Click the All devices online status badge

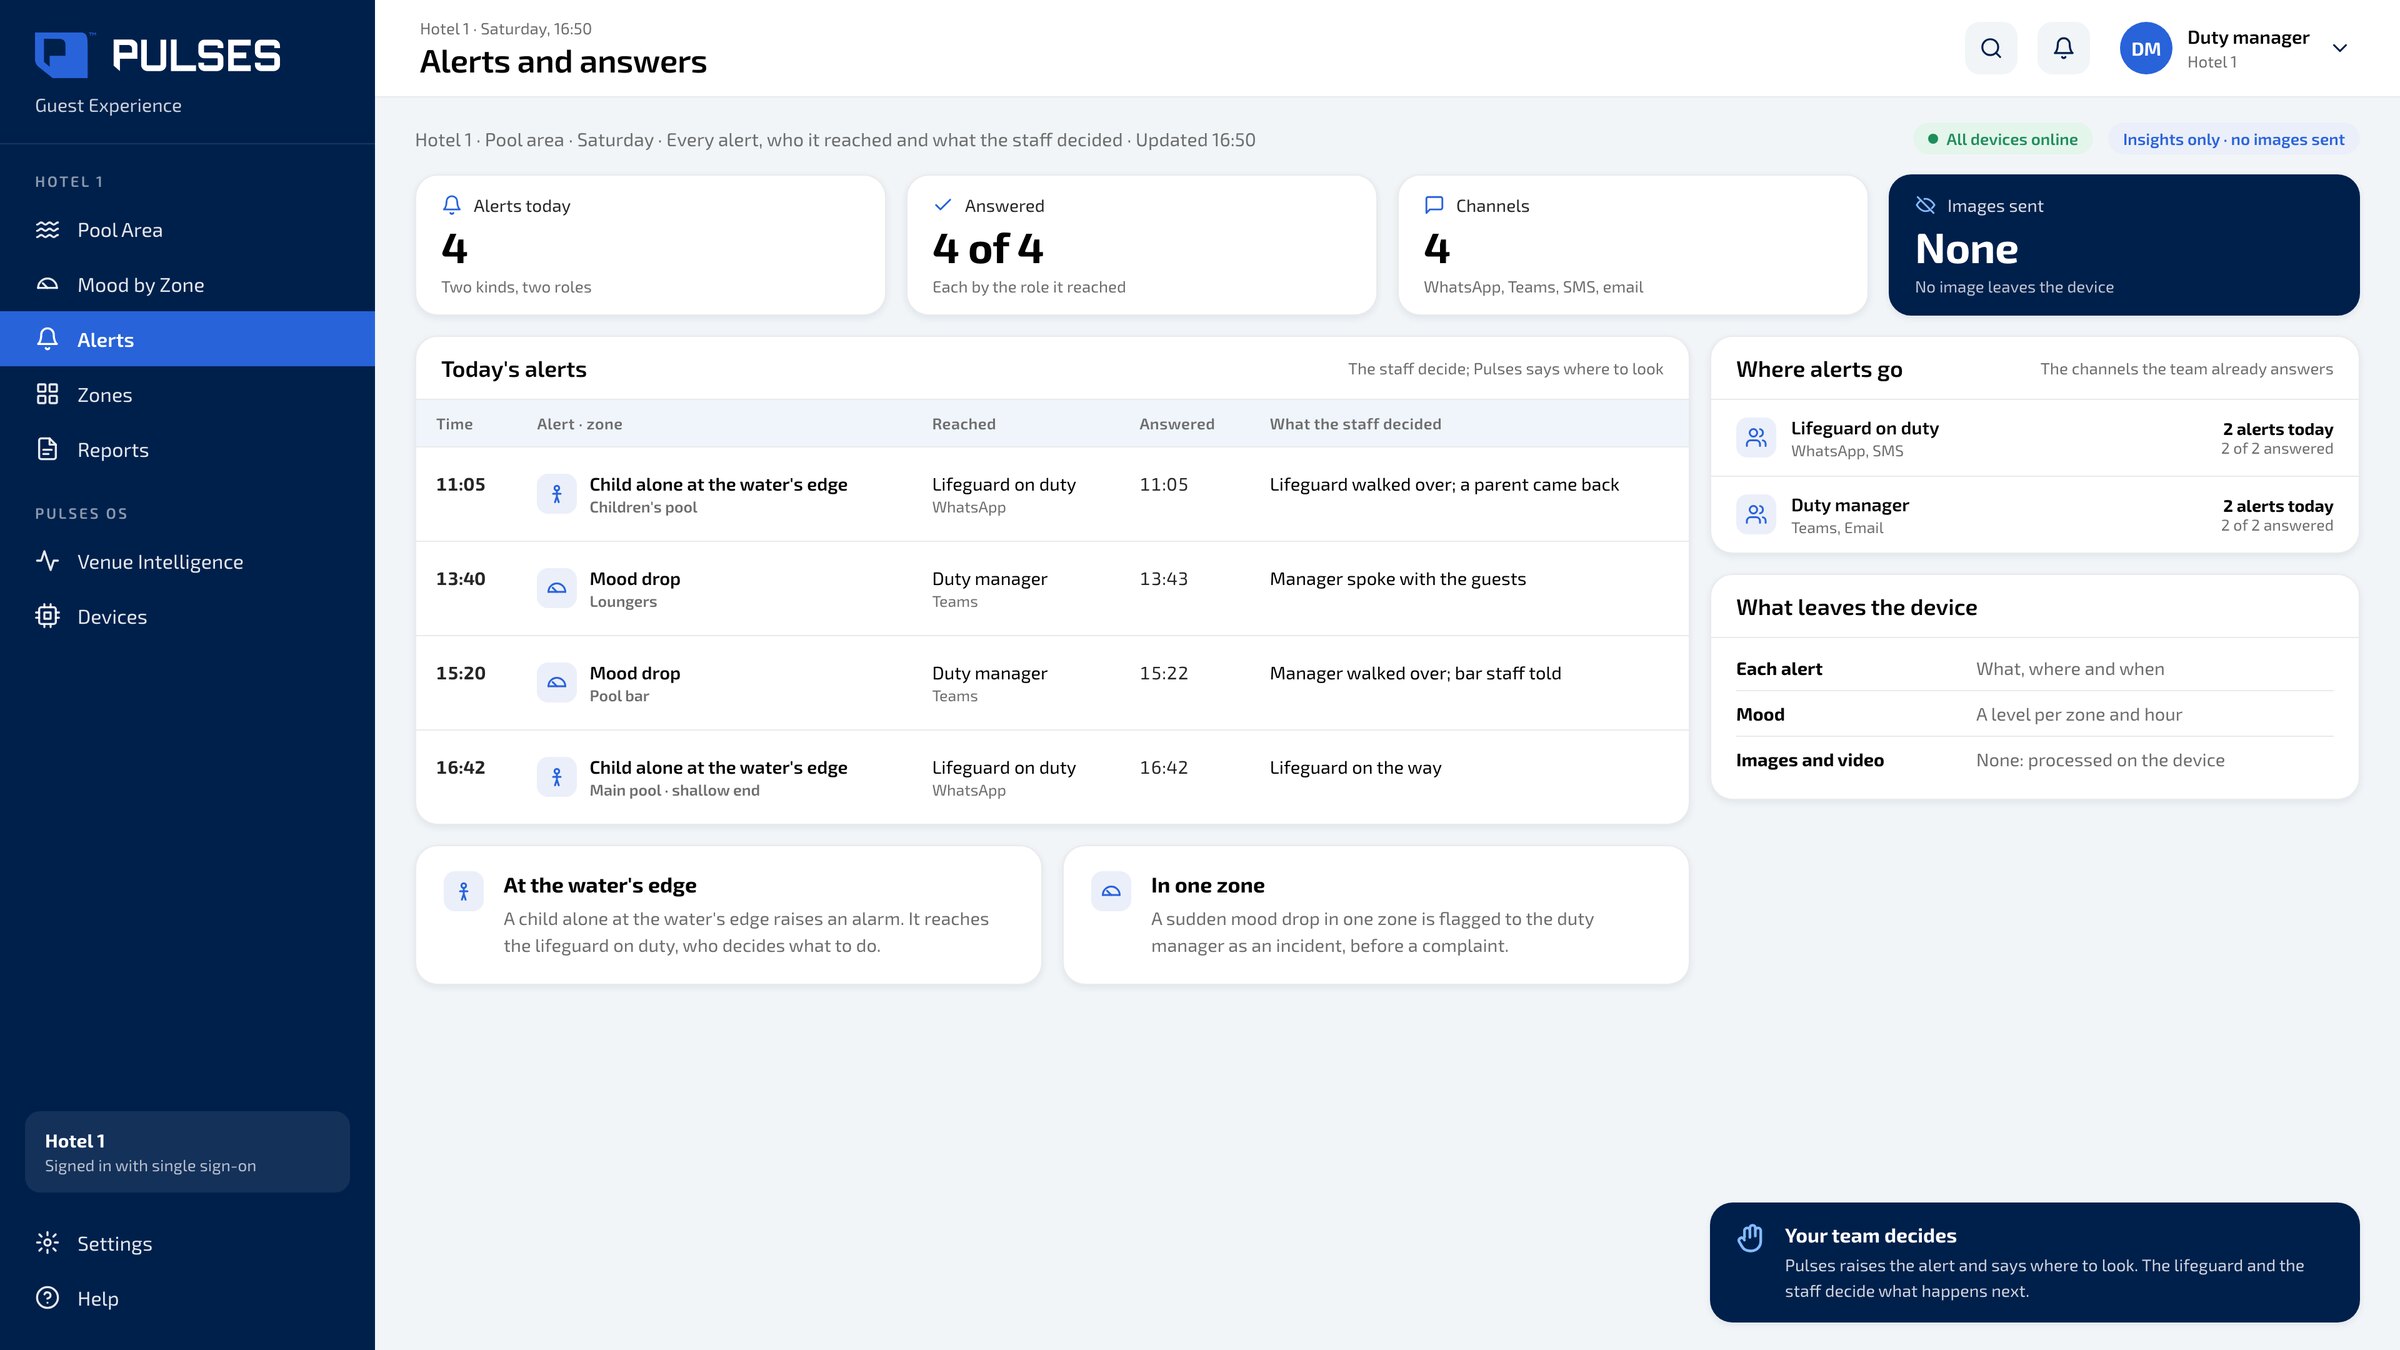point(2002,139)
